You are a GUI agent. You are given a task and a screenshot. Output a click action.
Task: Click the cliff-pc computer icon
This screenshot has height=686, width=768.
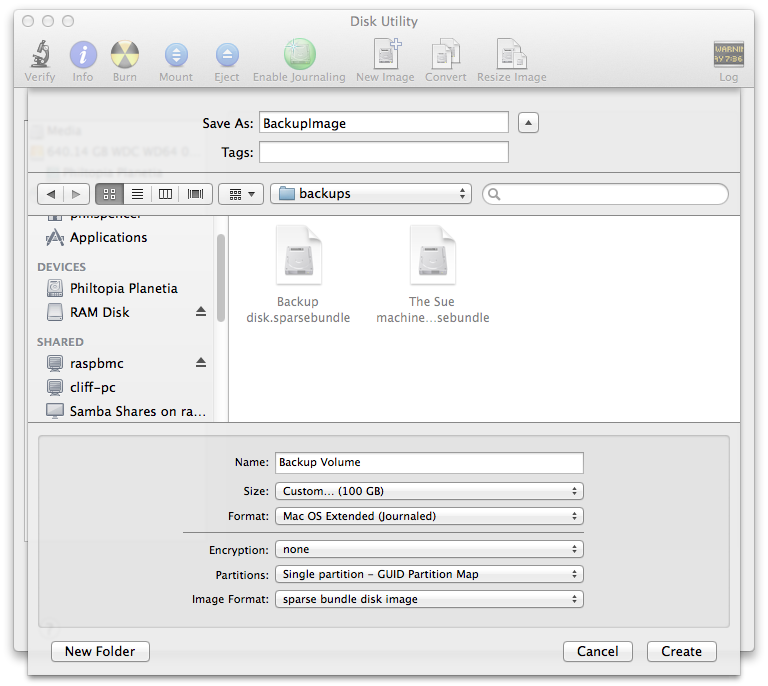point(55,387)
